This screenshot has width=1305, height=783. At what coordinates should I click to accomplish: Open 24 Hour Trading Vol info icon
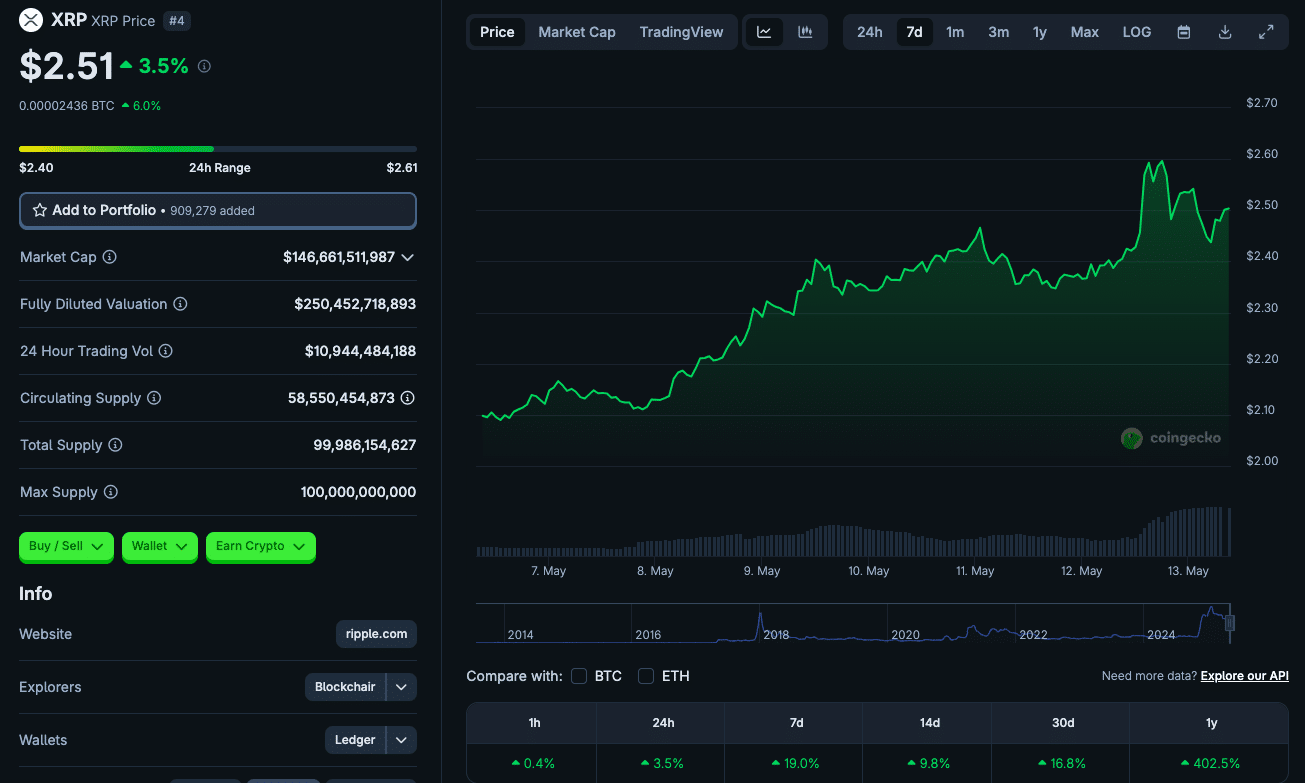[166, 351]
